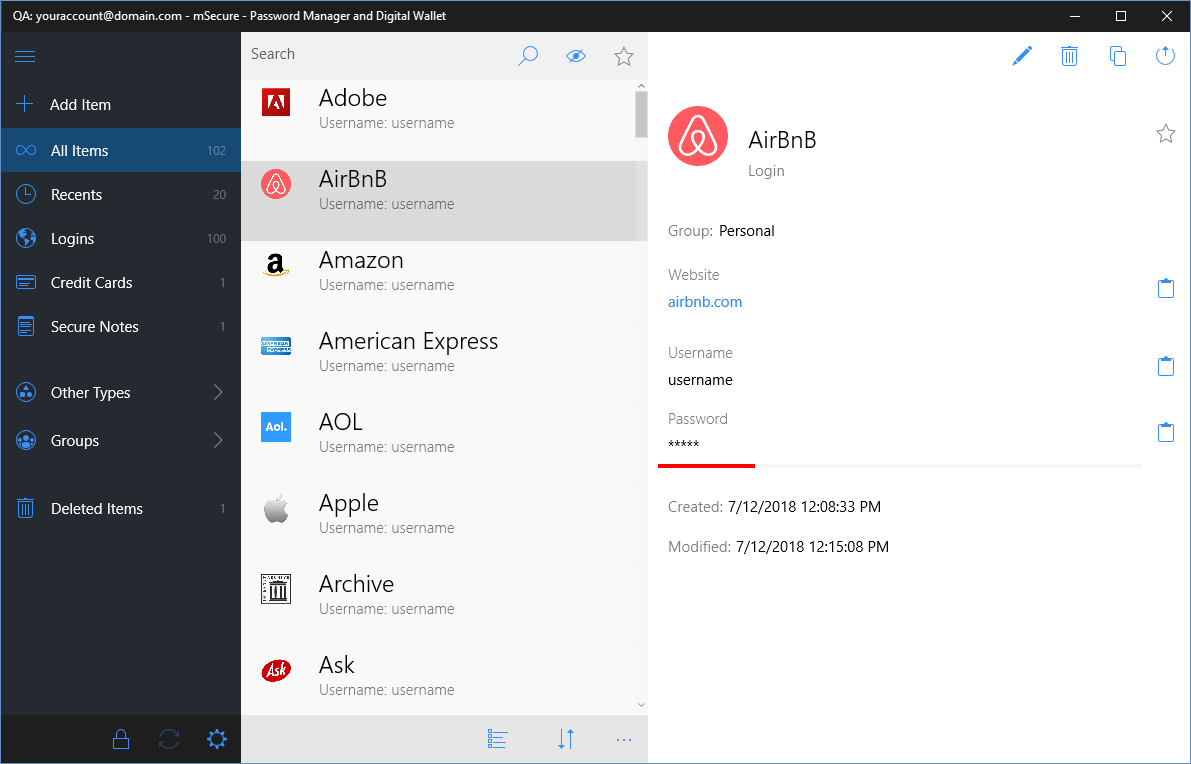Click the Amazon logo icon
Image resolution: width=1191 pixels, height=764 pixels.
(276, 264)
